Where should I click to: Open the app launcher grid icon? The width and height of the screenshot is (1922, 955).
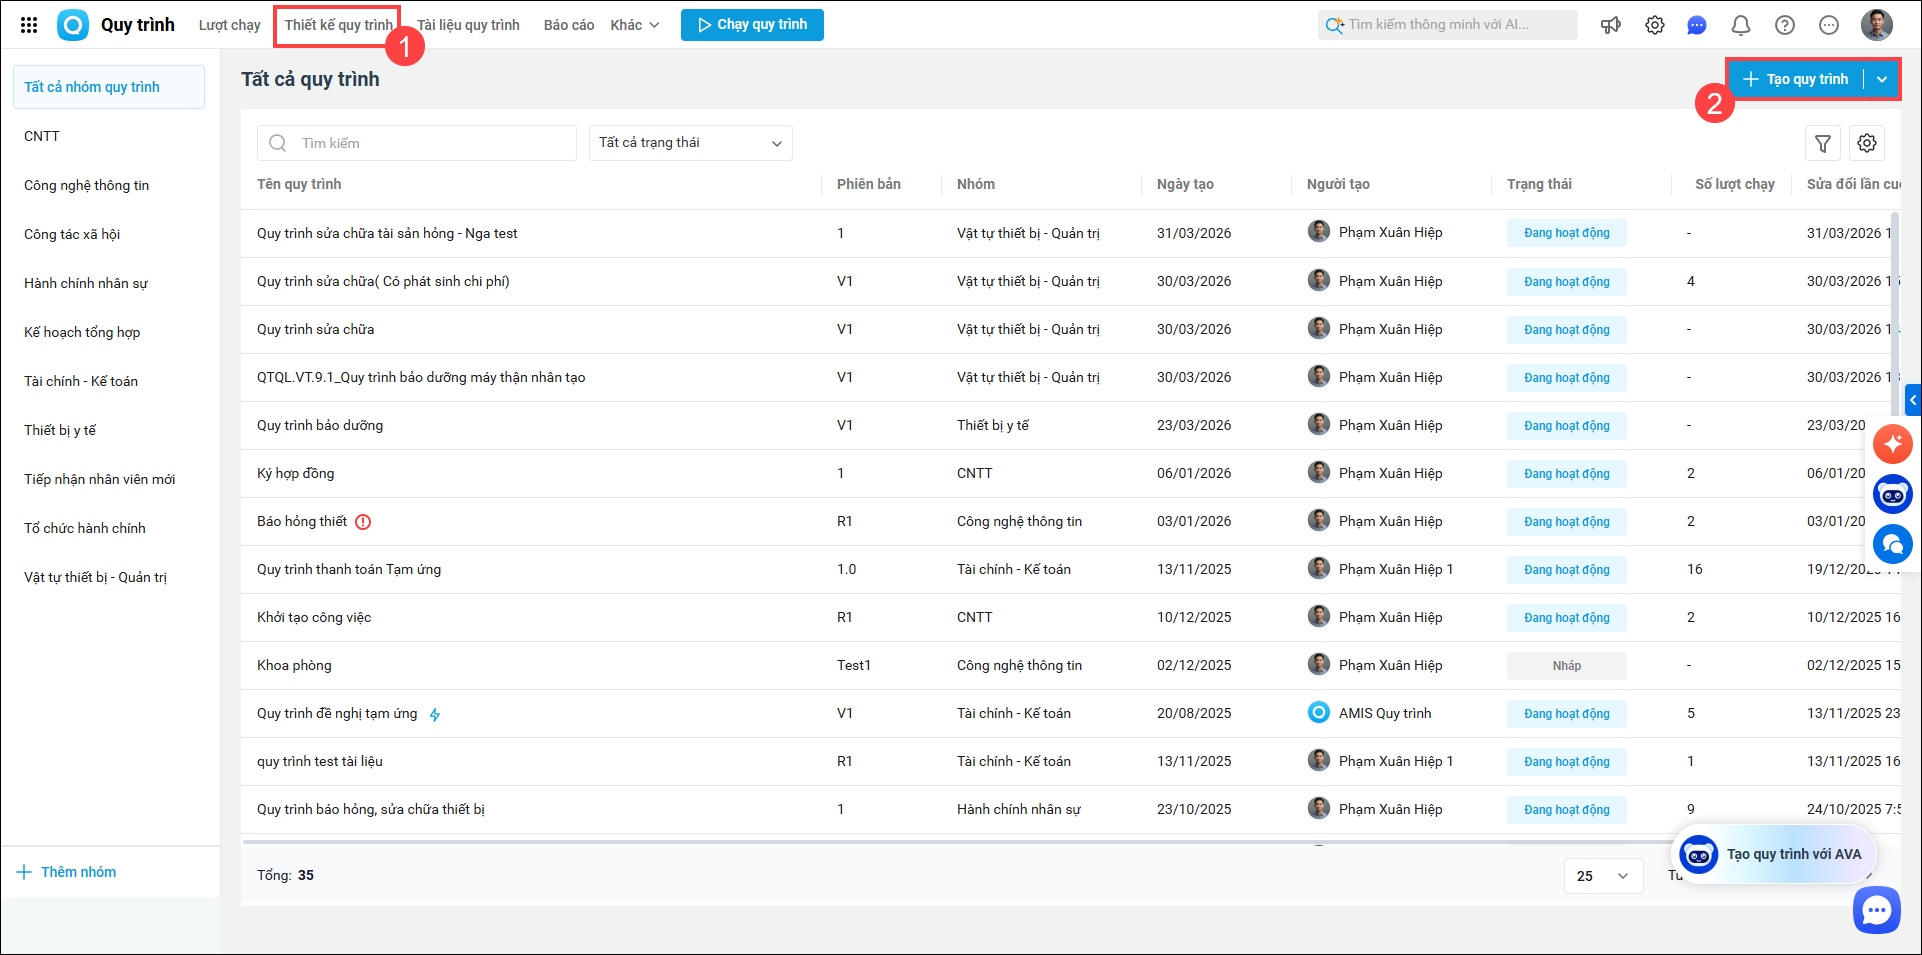click(x=29, y=25)
